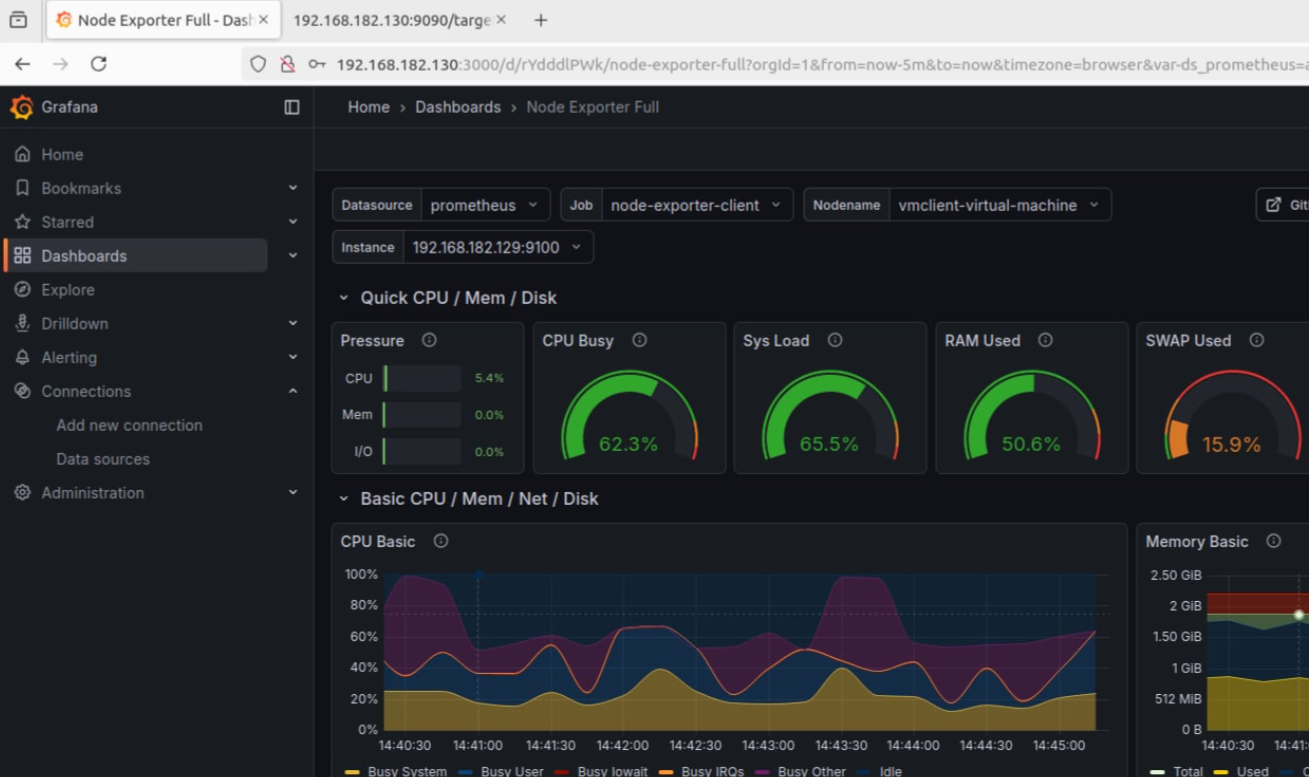Click the CPU Busy 62.3% gauge
This screenshot has width=1309, height=777.
click(x=629, y=417)
